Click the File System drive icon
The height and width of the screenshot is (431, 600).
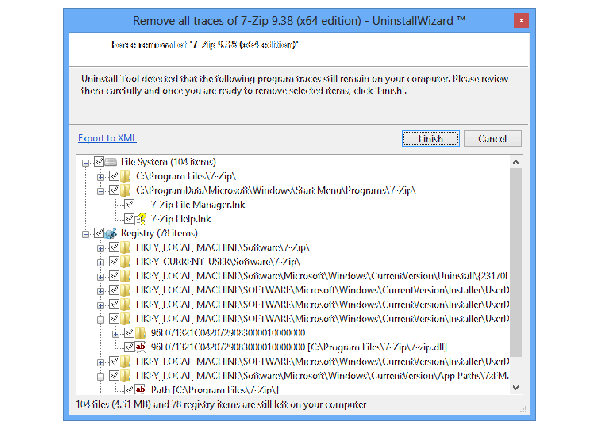pos(111,162)
